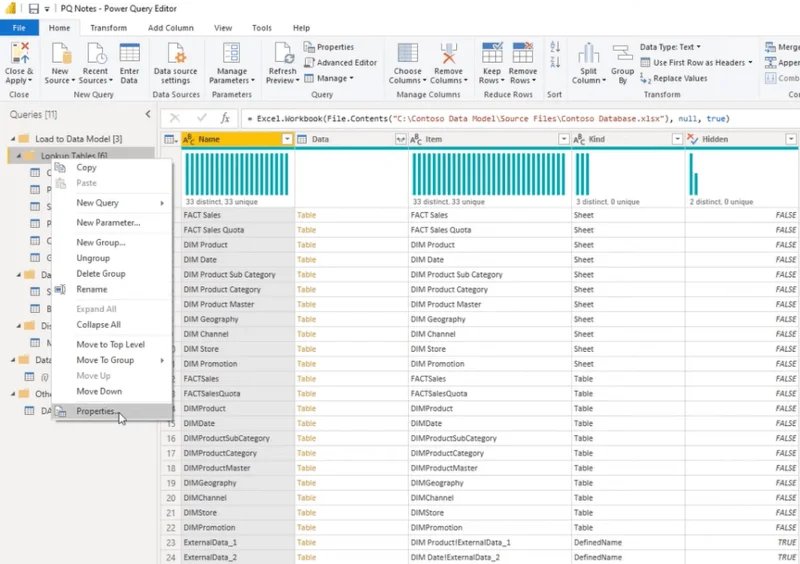Open the File tab
Image resolution: width=800 pixels, height=564 pixels.
19,28
